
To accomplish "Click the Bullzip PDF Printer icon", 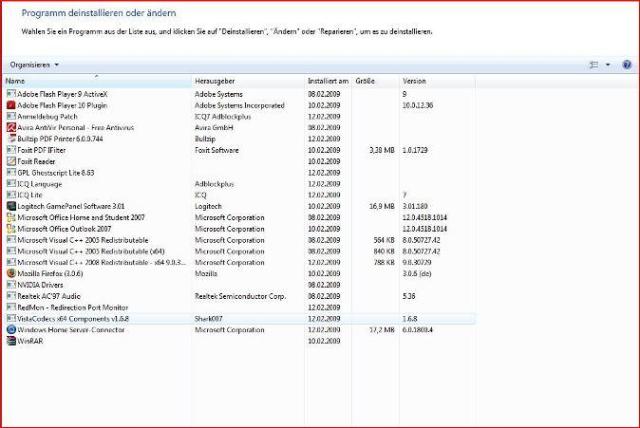I will pos(11,139).
